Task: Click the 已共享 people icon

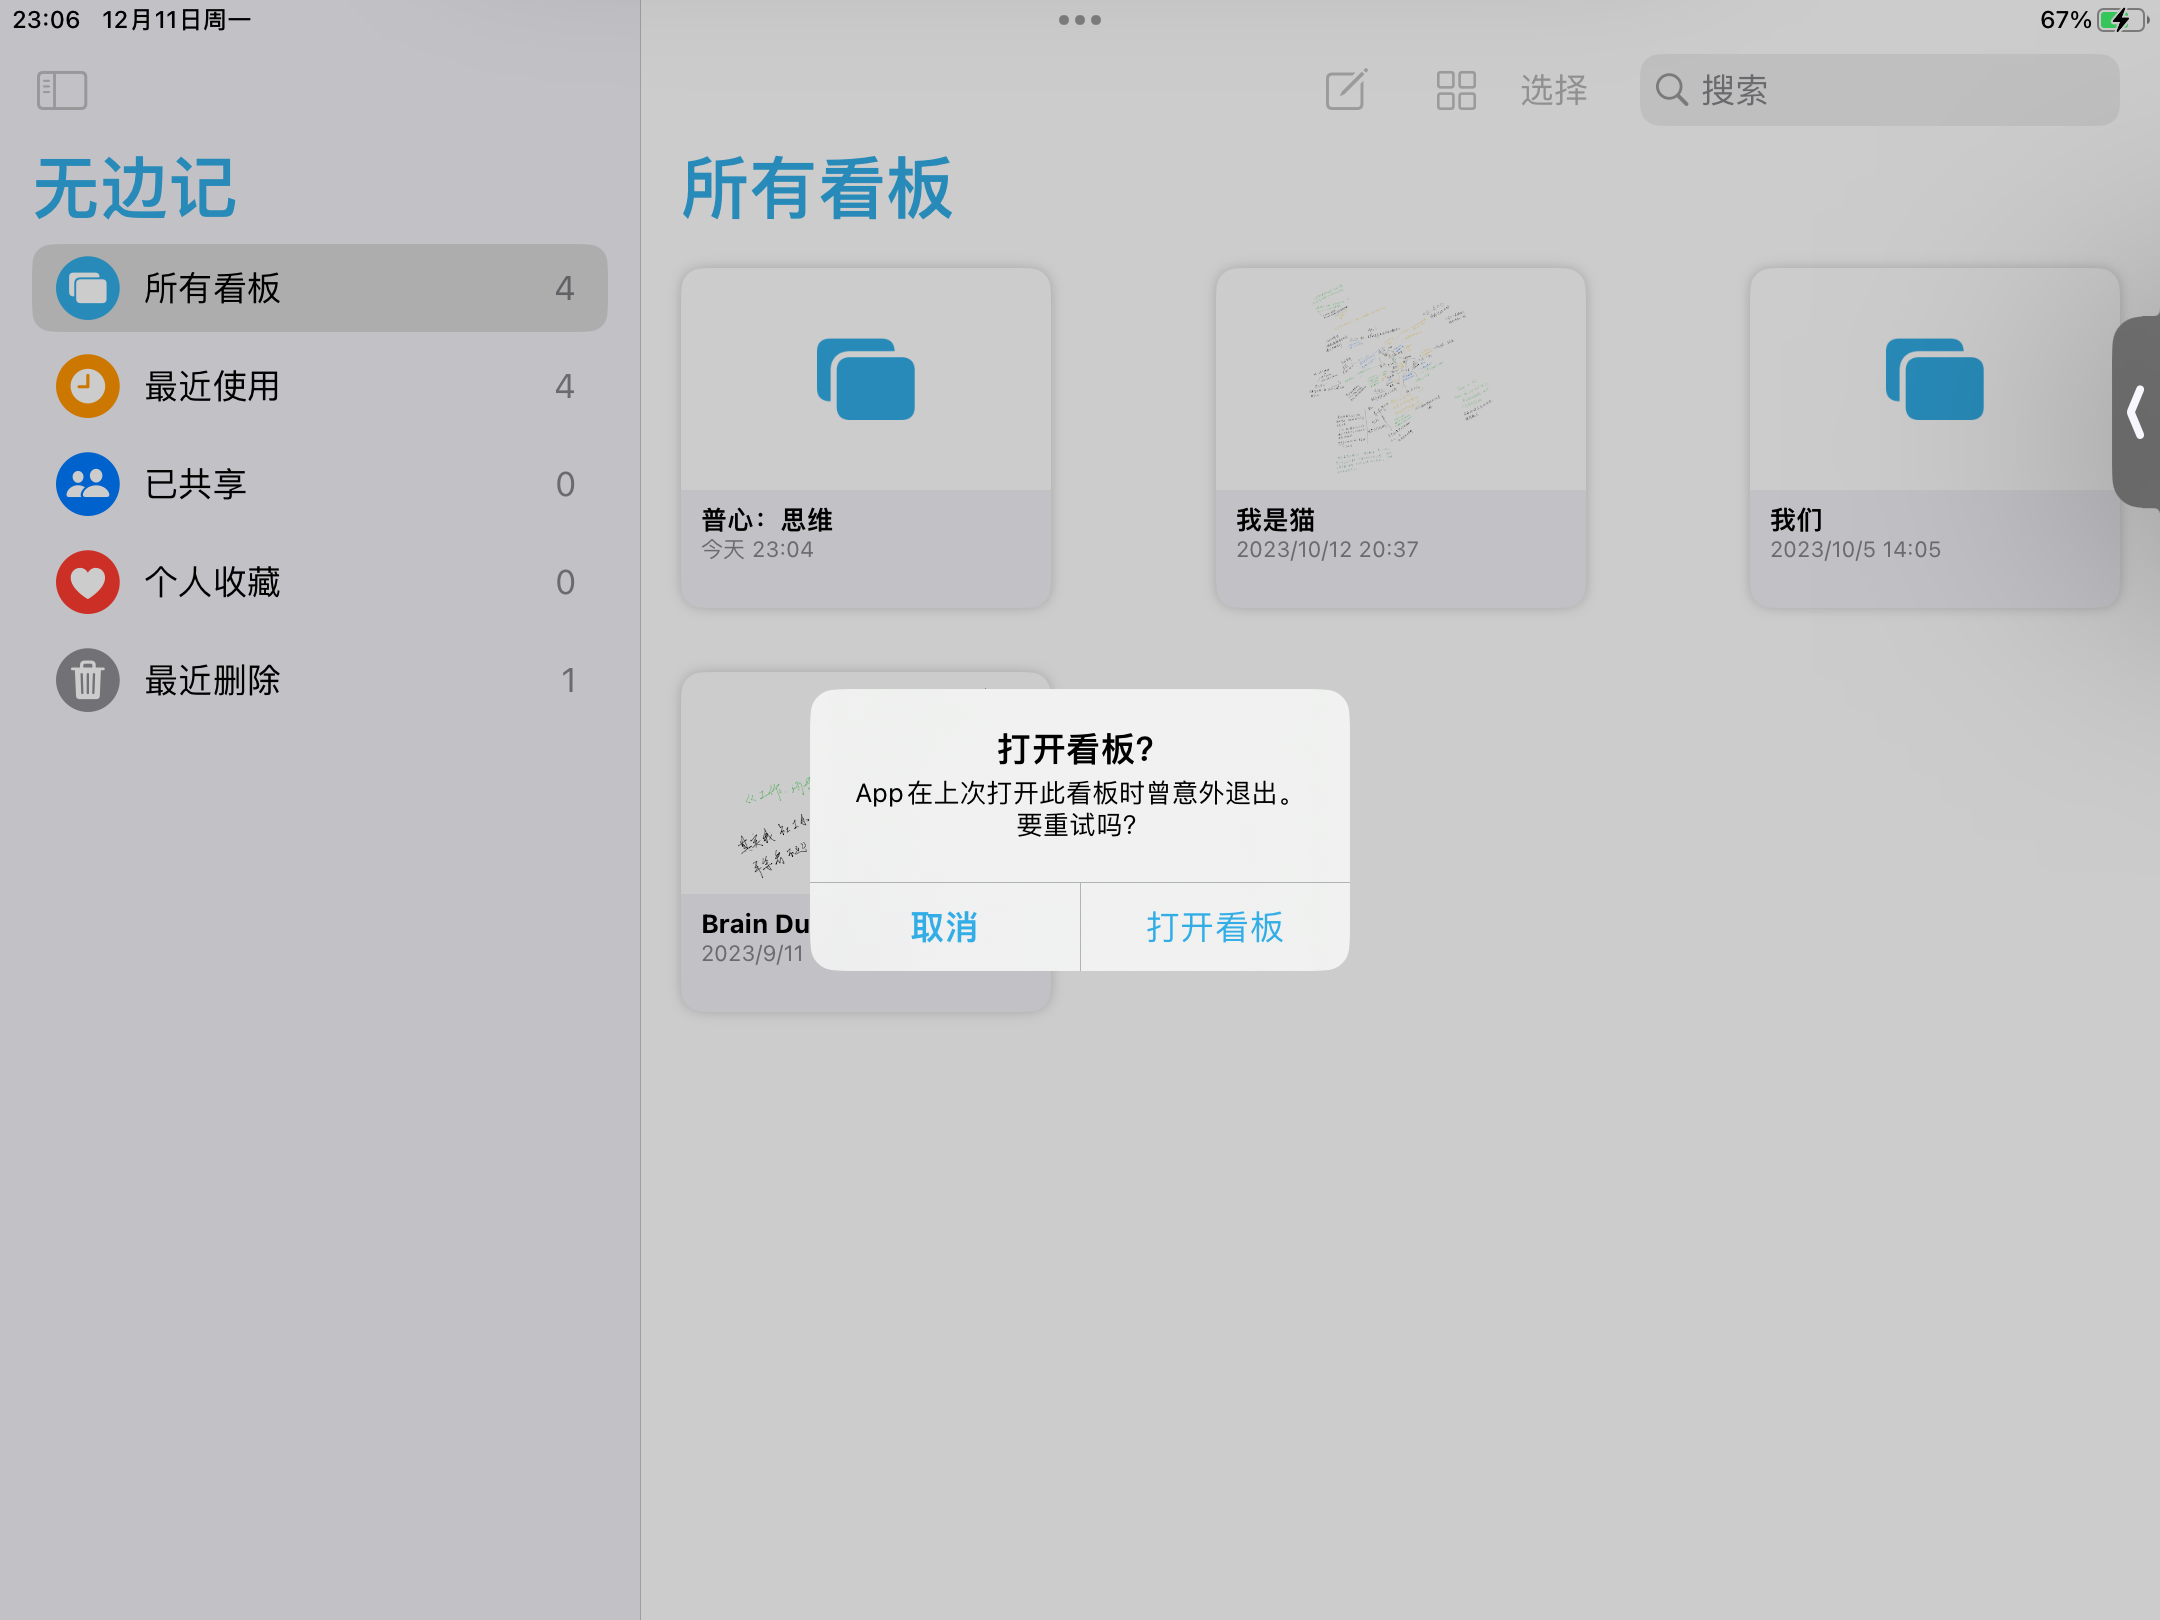Action: pyautogui.click(x=88, y=484)
